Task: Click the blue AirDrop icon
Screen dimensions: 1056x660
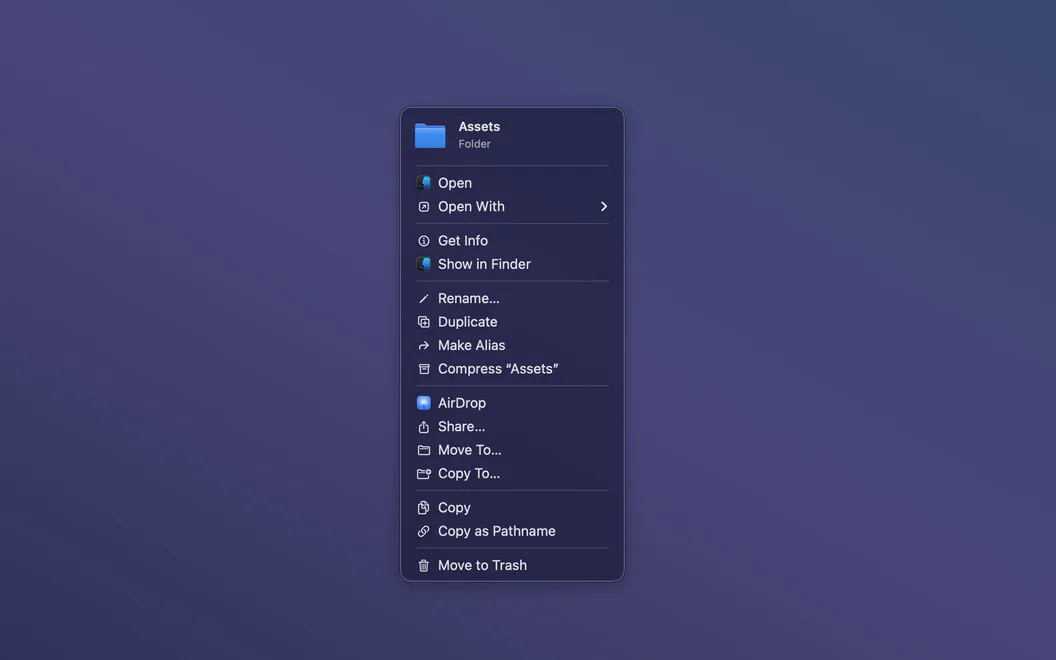Action: 424,403
